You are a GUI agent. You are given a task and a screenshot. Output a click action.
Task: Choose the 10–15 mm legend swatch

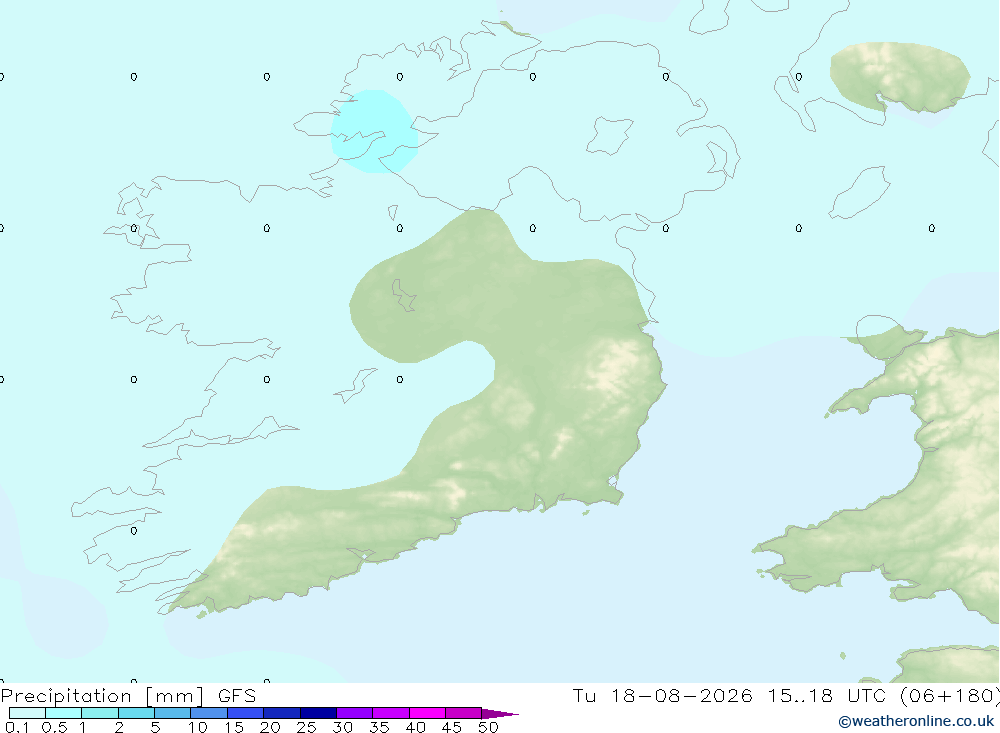point(209,713)
